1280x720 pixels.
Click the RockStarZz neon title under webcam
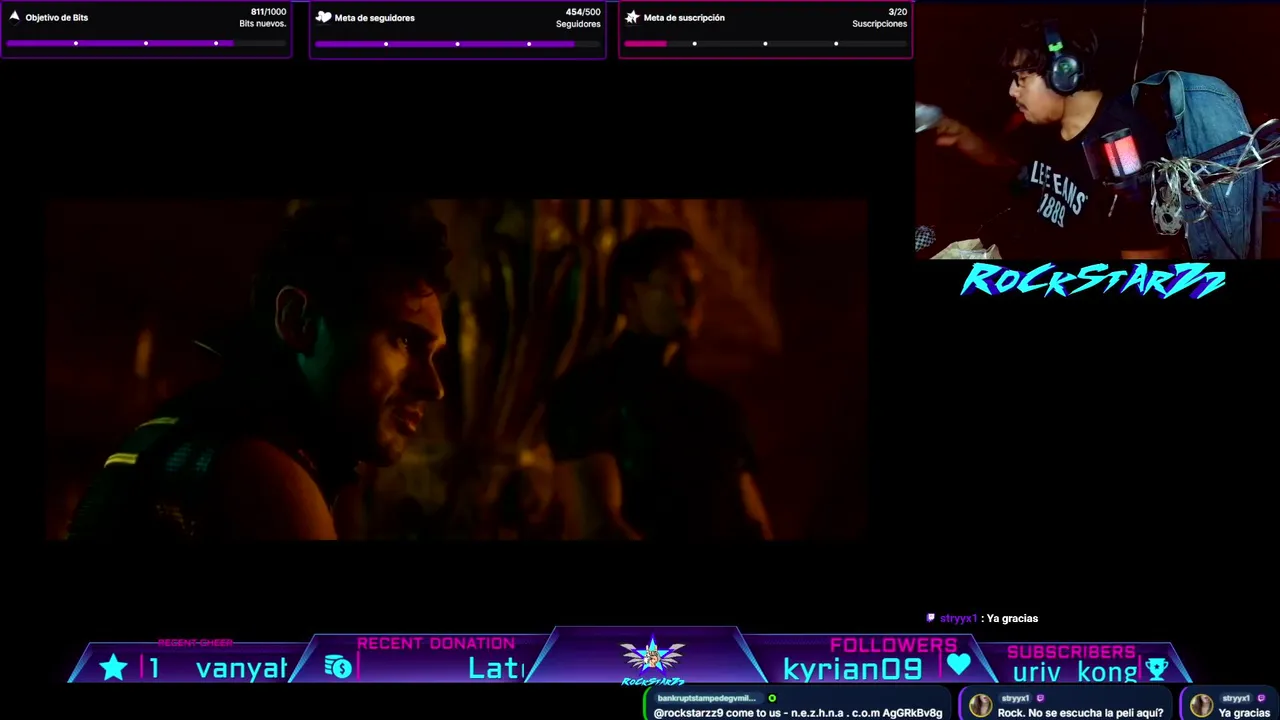1093,281
